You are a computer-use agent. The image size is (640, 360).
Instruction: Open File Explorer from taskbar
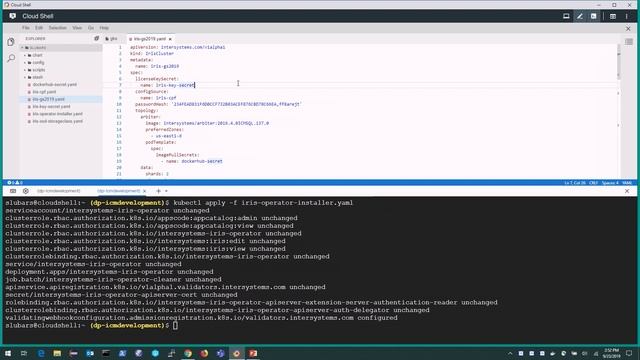coord(57,353)
